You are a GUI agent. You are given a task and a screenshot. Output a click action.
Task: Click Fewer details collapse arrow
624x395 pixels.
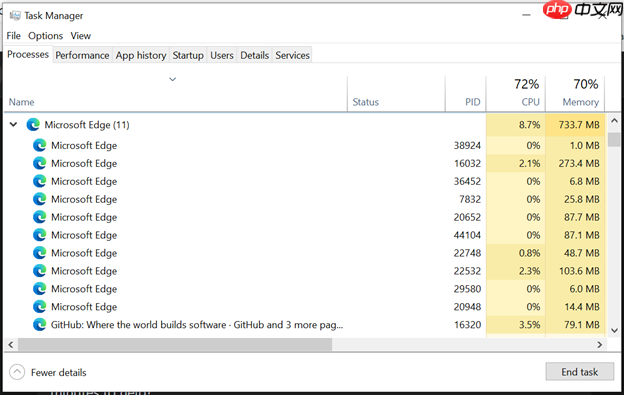click(17, 372)
